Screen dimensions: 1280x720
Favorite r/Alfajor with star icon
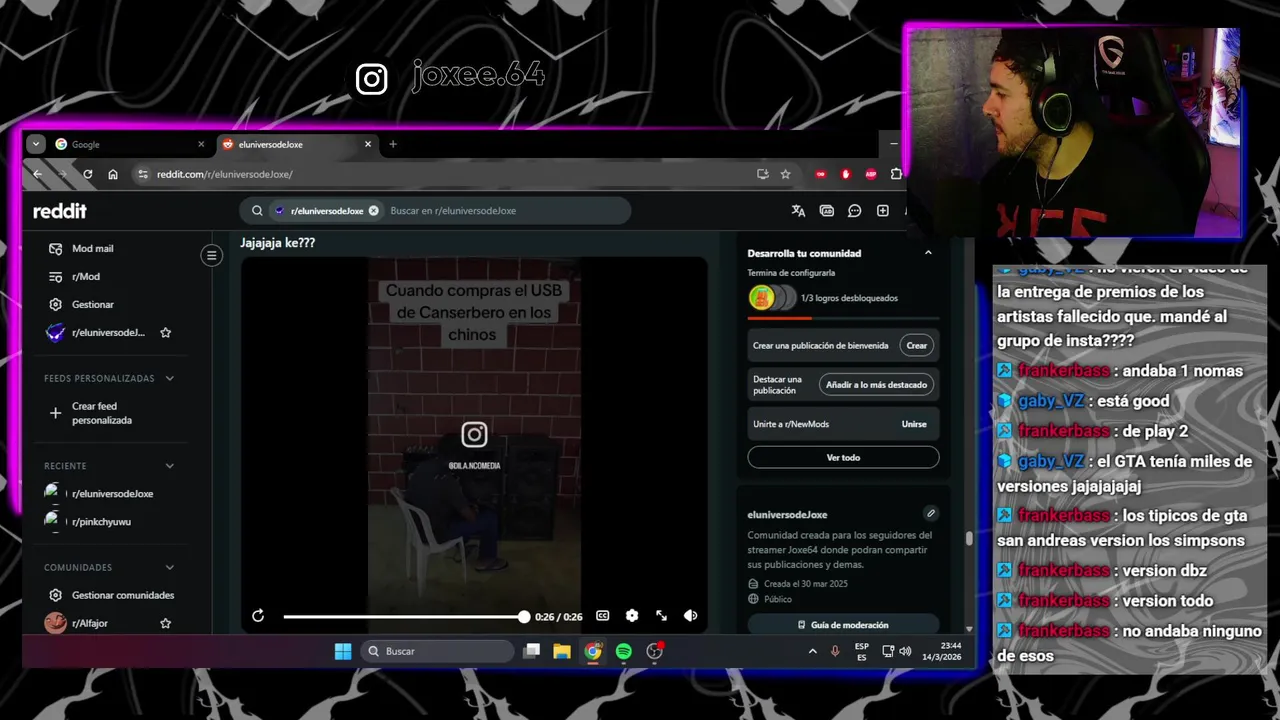(166, 623)
